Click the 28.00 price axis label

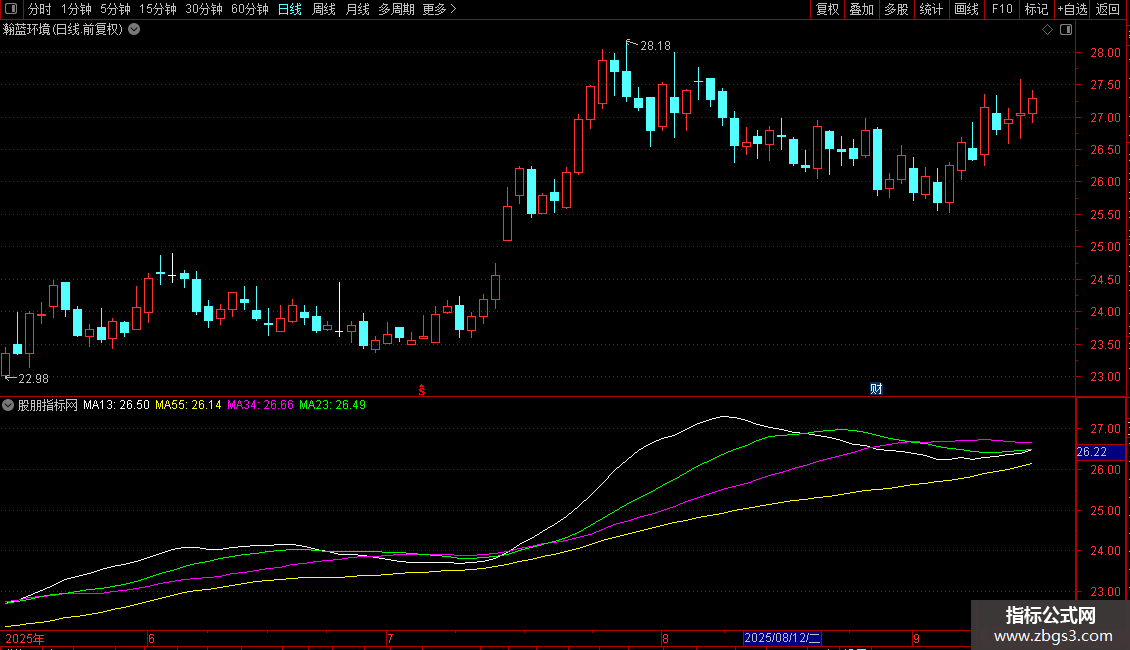(x=1105, y=53)
